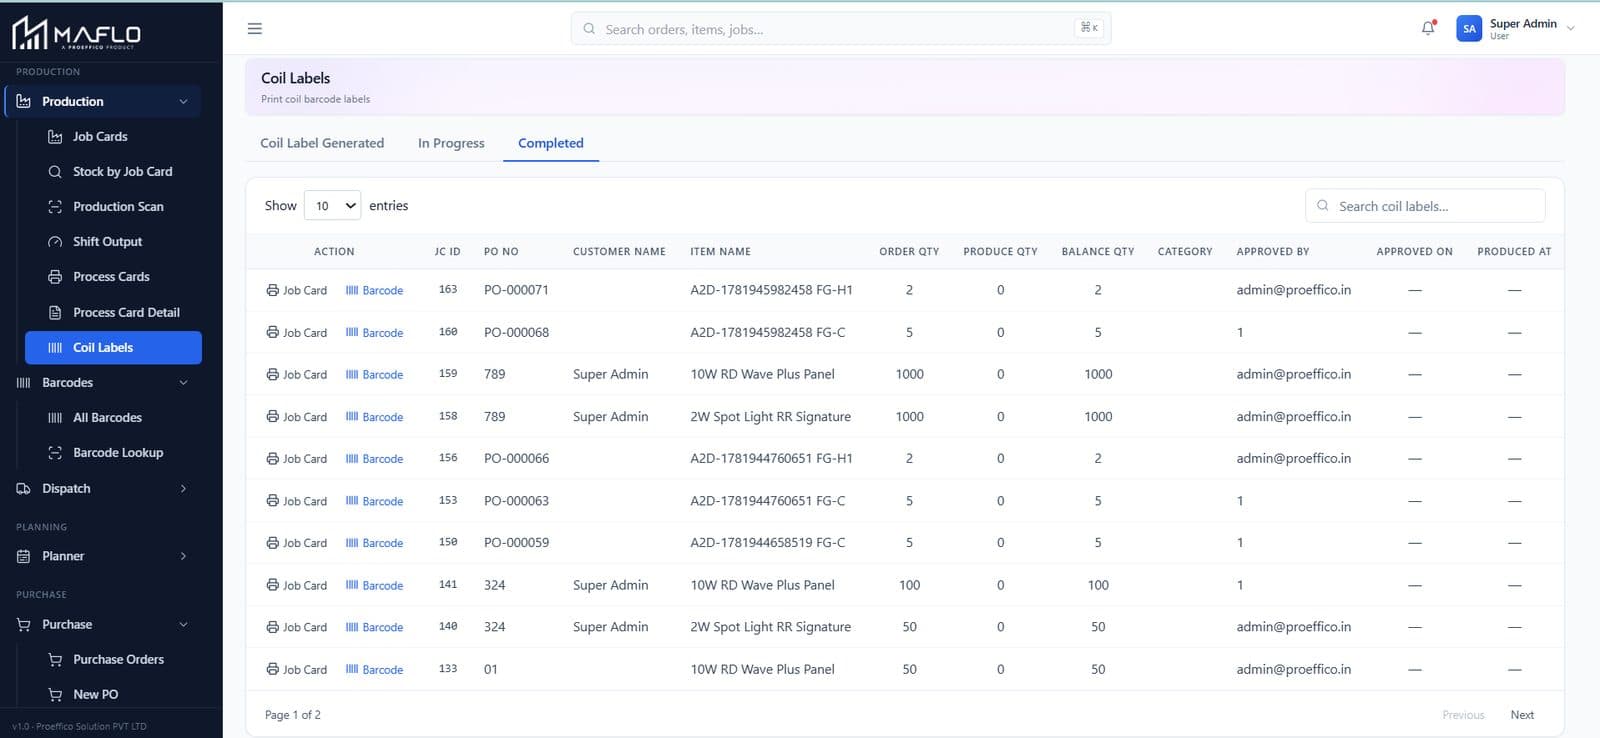Click the ITEM NAME column header
The height and width of the screenshot is (738, 1600).
(720, 252)
